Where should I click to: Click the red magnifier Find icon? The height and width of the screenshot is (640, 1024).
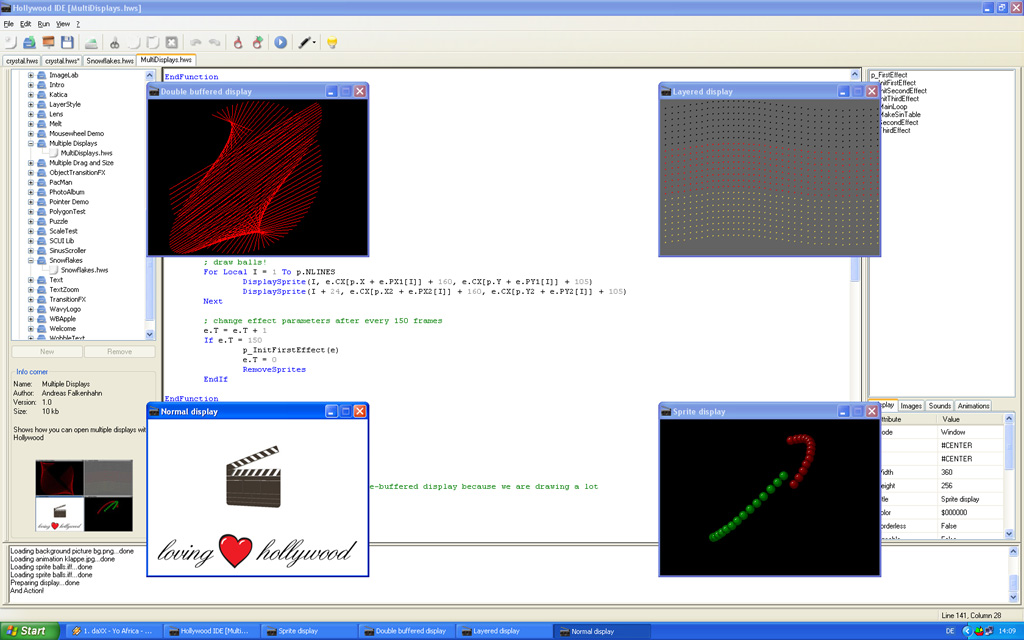click(238, 42)
